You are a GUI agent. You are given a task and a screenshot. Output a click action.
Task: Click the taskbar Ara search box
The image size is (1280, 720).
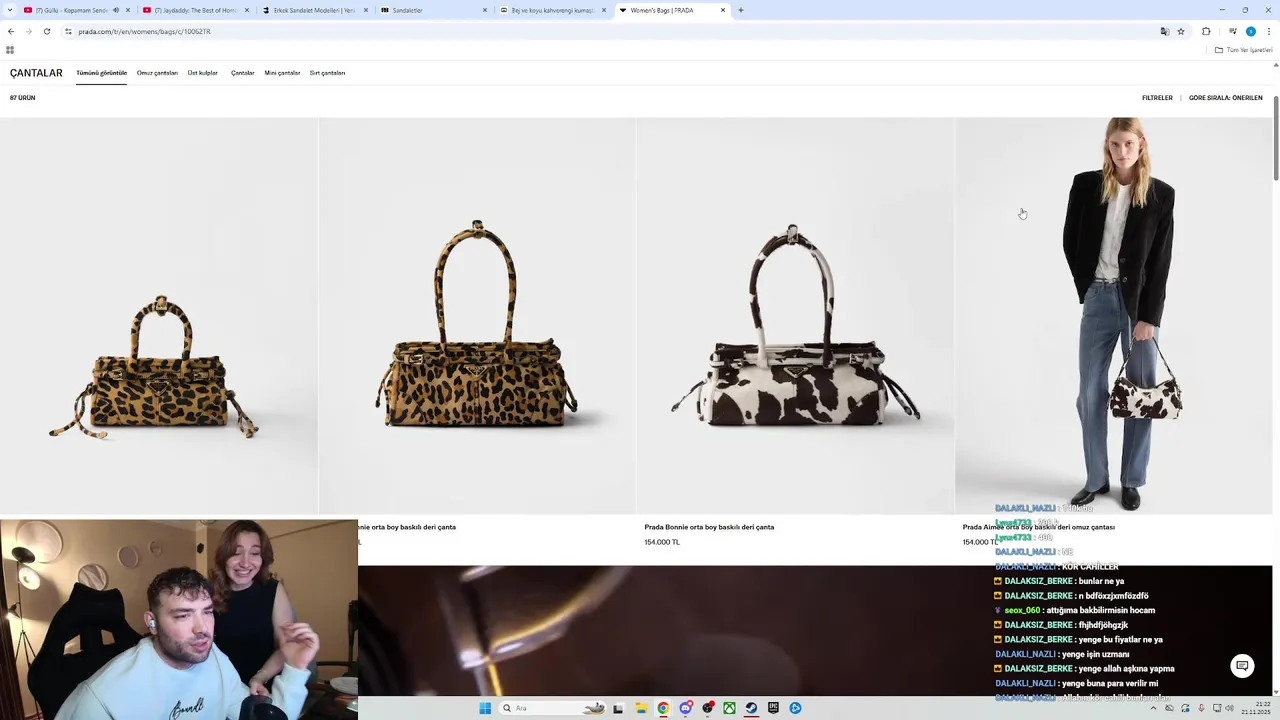(x=552, y=708)
